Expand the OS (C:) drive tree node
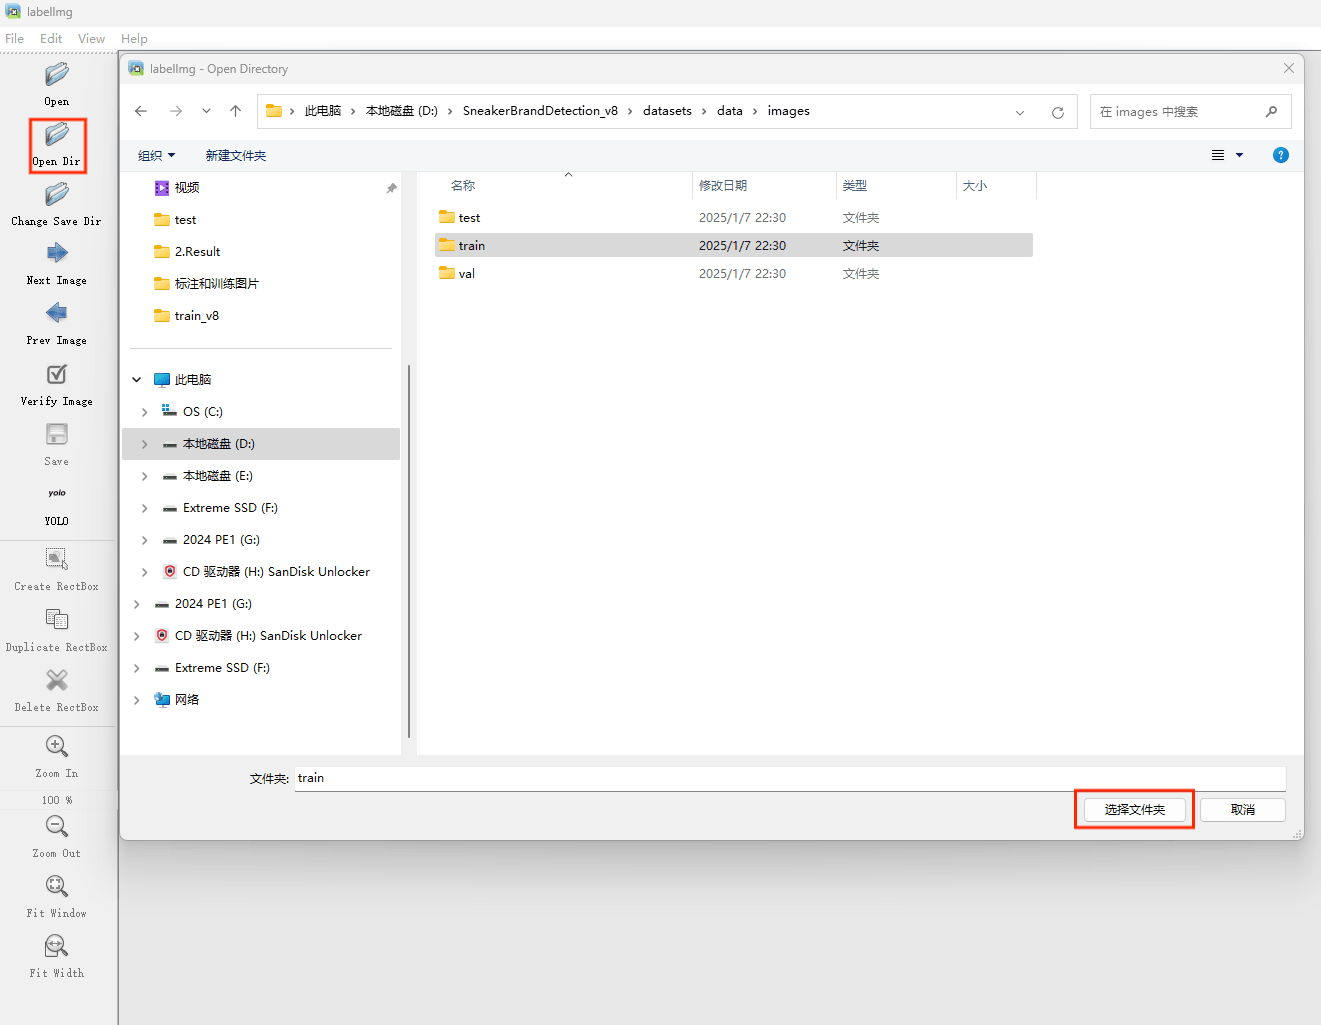 145,412
